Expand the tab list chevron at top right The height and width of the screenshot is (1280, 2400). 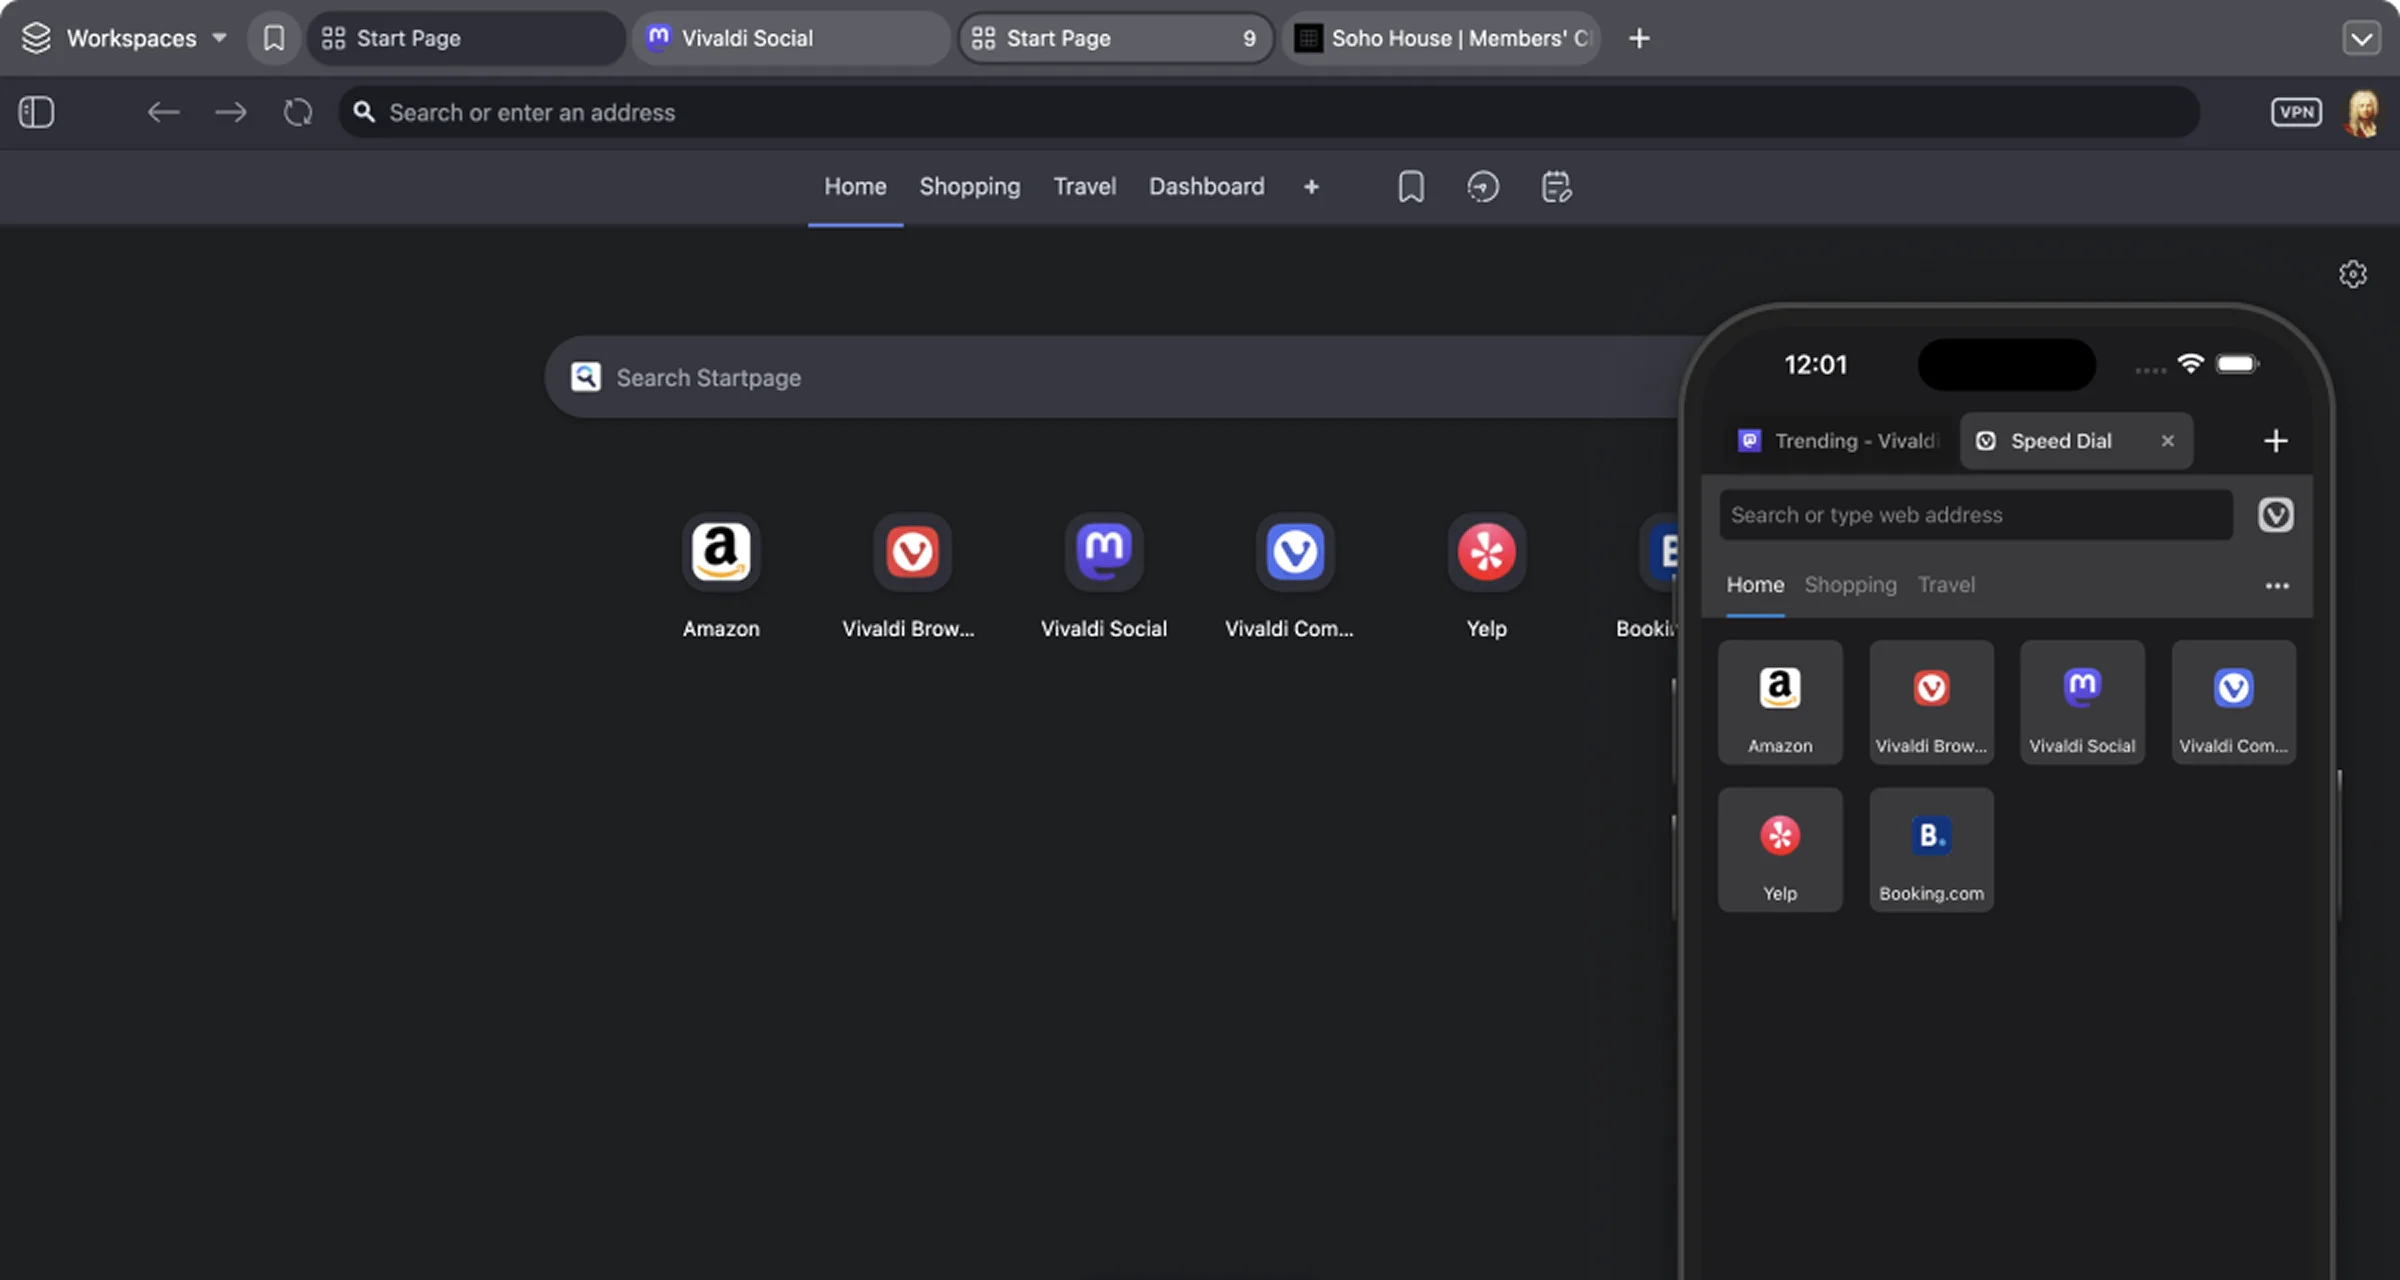point(2361,39)
